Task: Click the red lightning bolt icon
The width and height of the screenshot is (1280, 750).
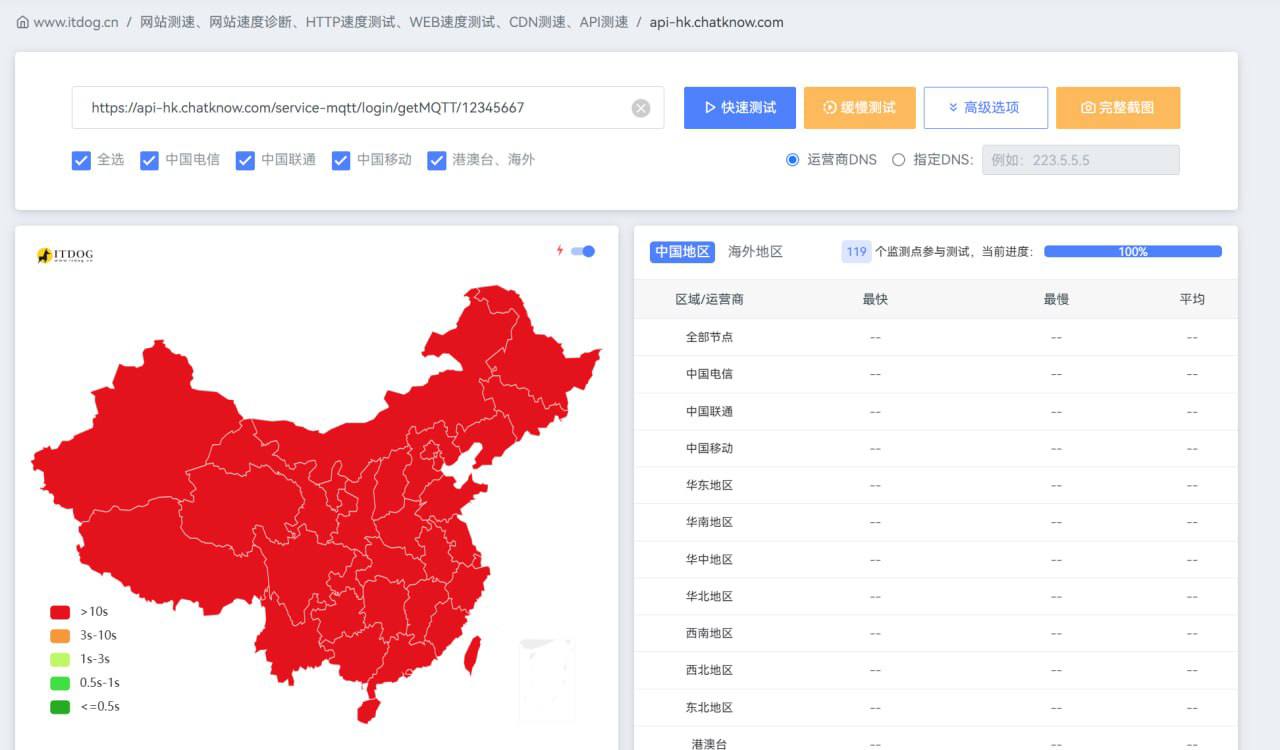Action: pyautogui.click(x=560, y=251)
